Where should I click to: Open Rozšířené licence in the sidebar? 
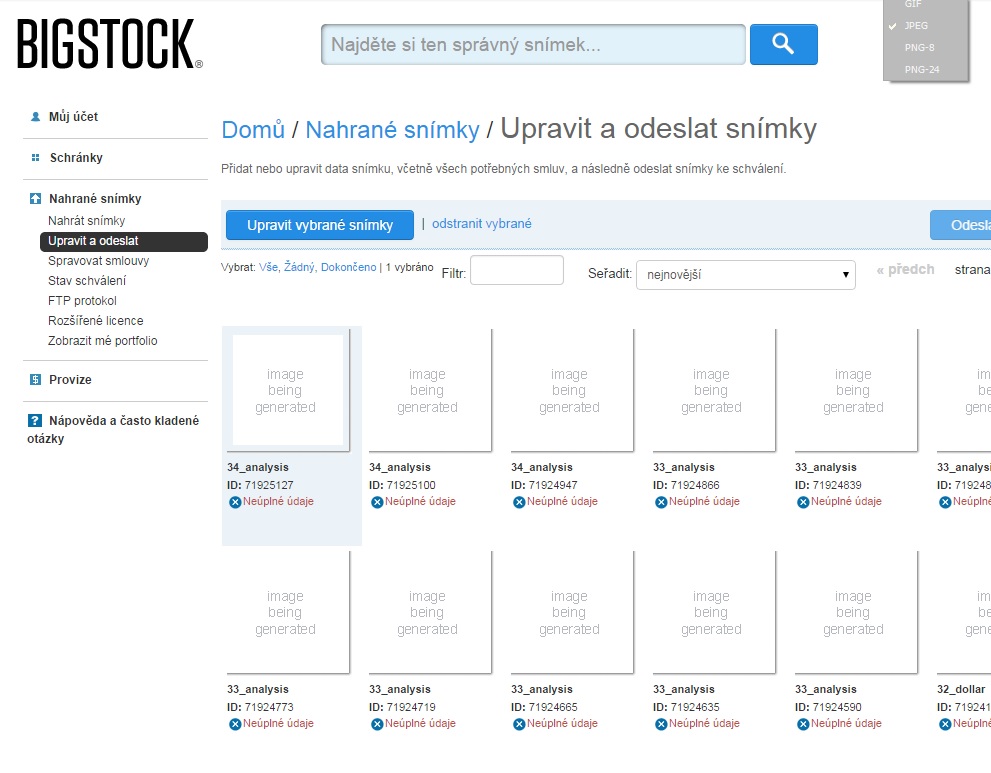click(95, 320)
